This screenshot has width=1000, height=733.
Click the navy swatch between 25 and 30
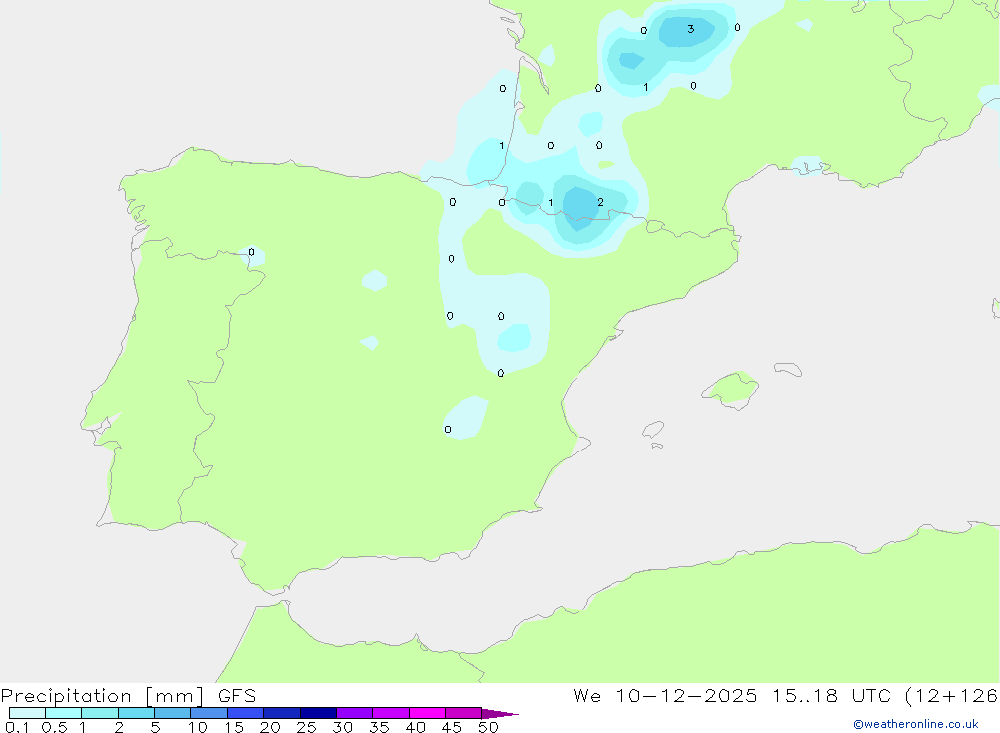[x=318, y=713]
